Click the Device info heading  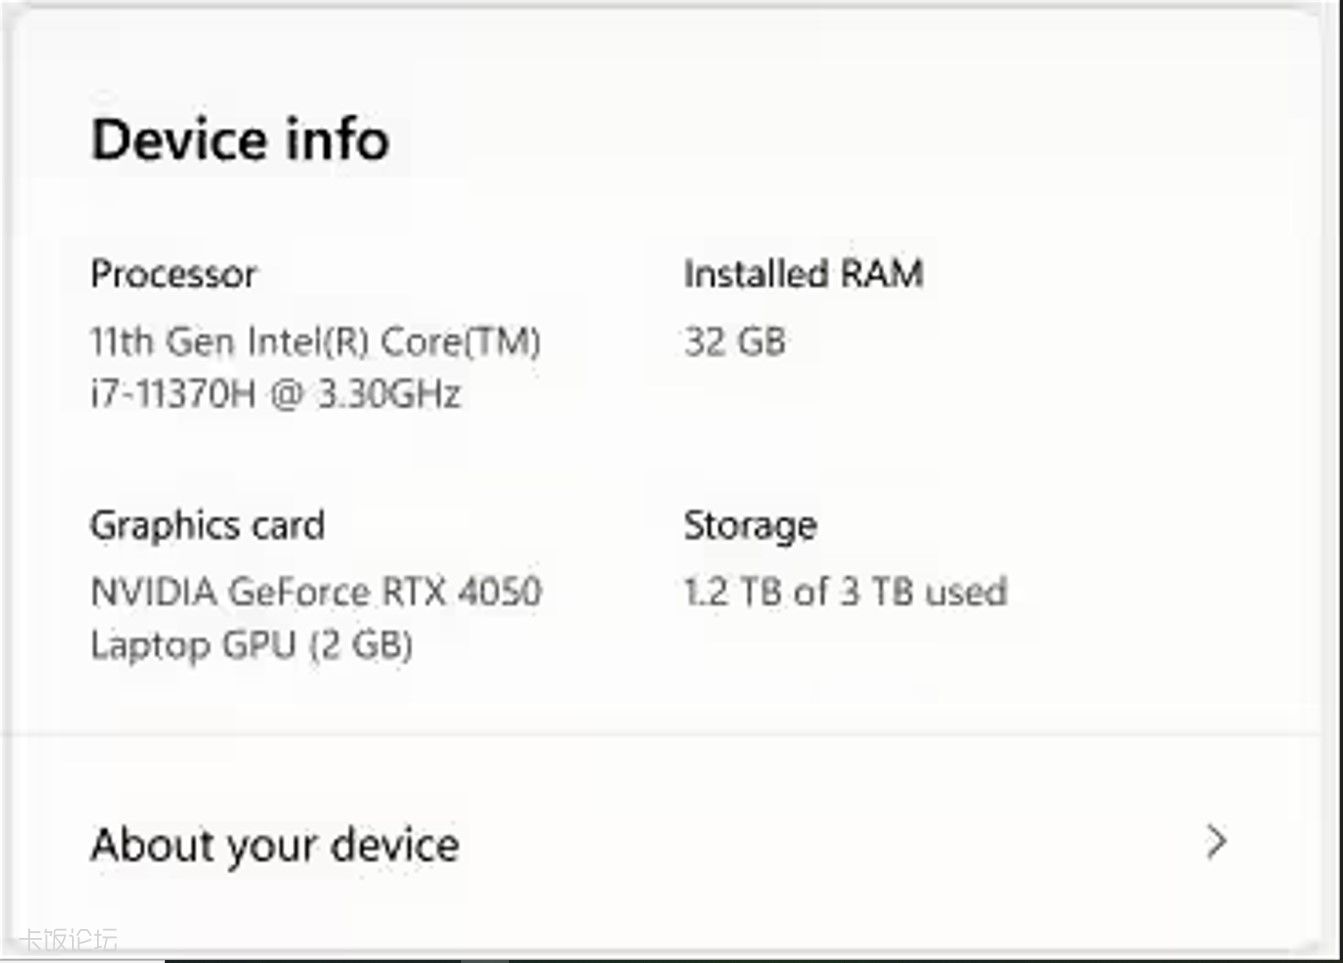click(240, 139)
